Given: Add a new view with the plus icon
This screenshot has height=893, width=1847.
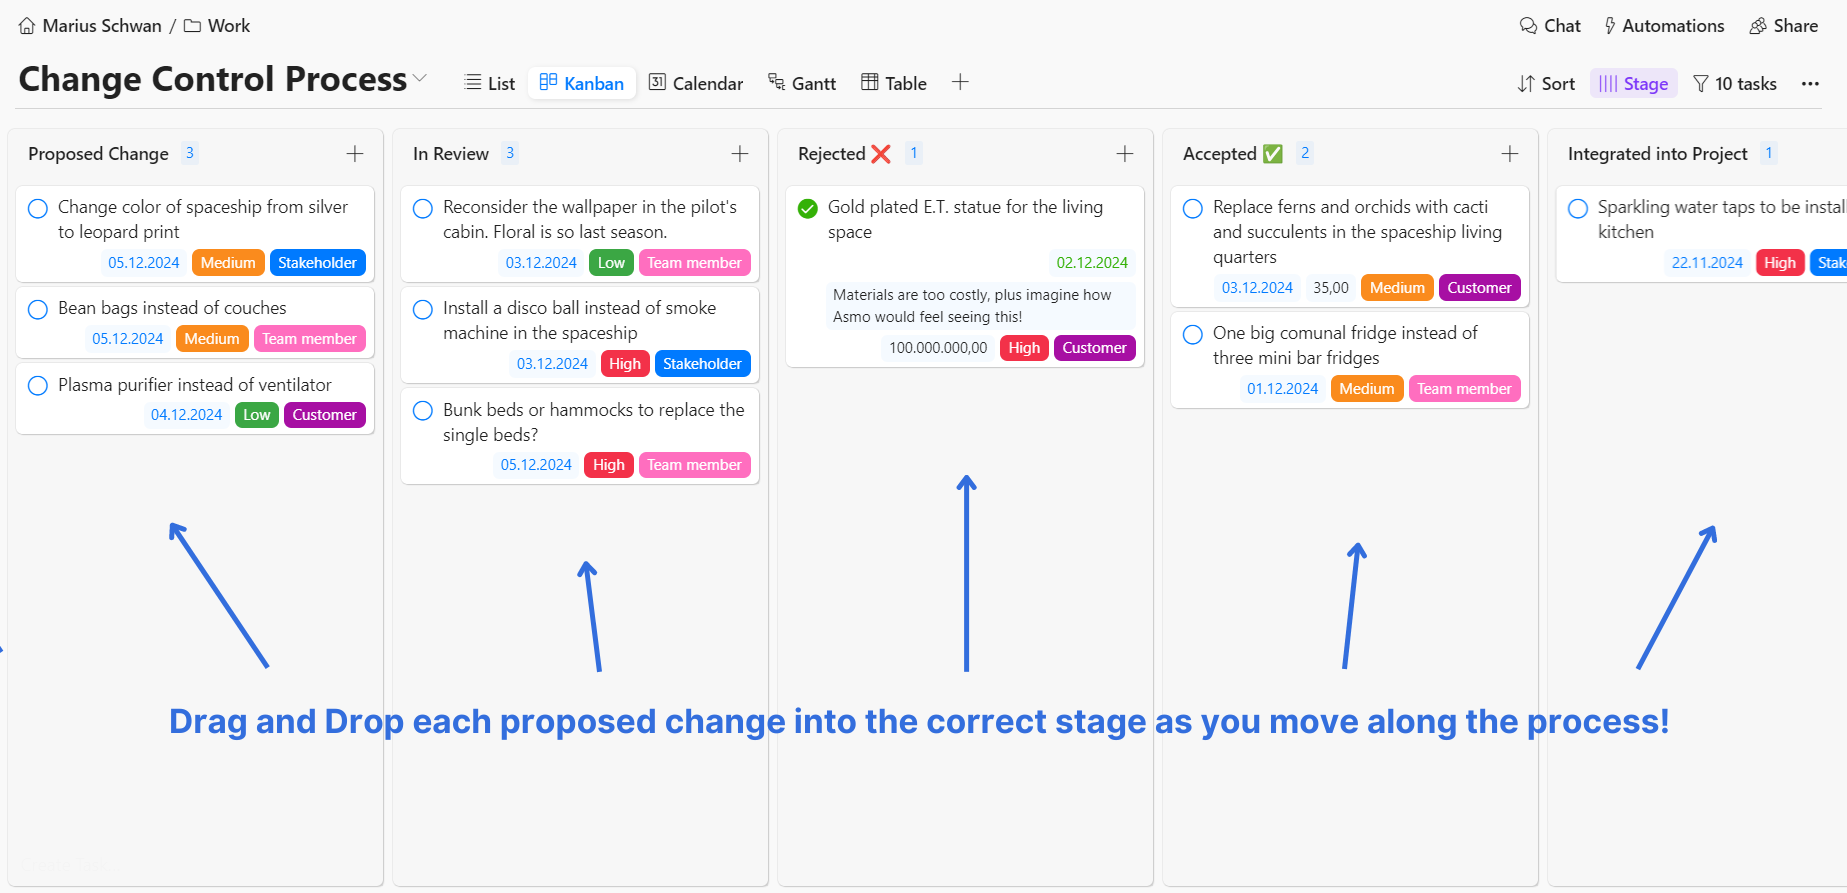Looking at the screenshot, I should pos(960,83).
